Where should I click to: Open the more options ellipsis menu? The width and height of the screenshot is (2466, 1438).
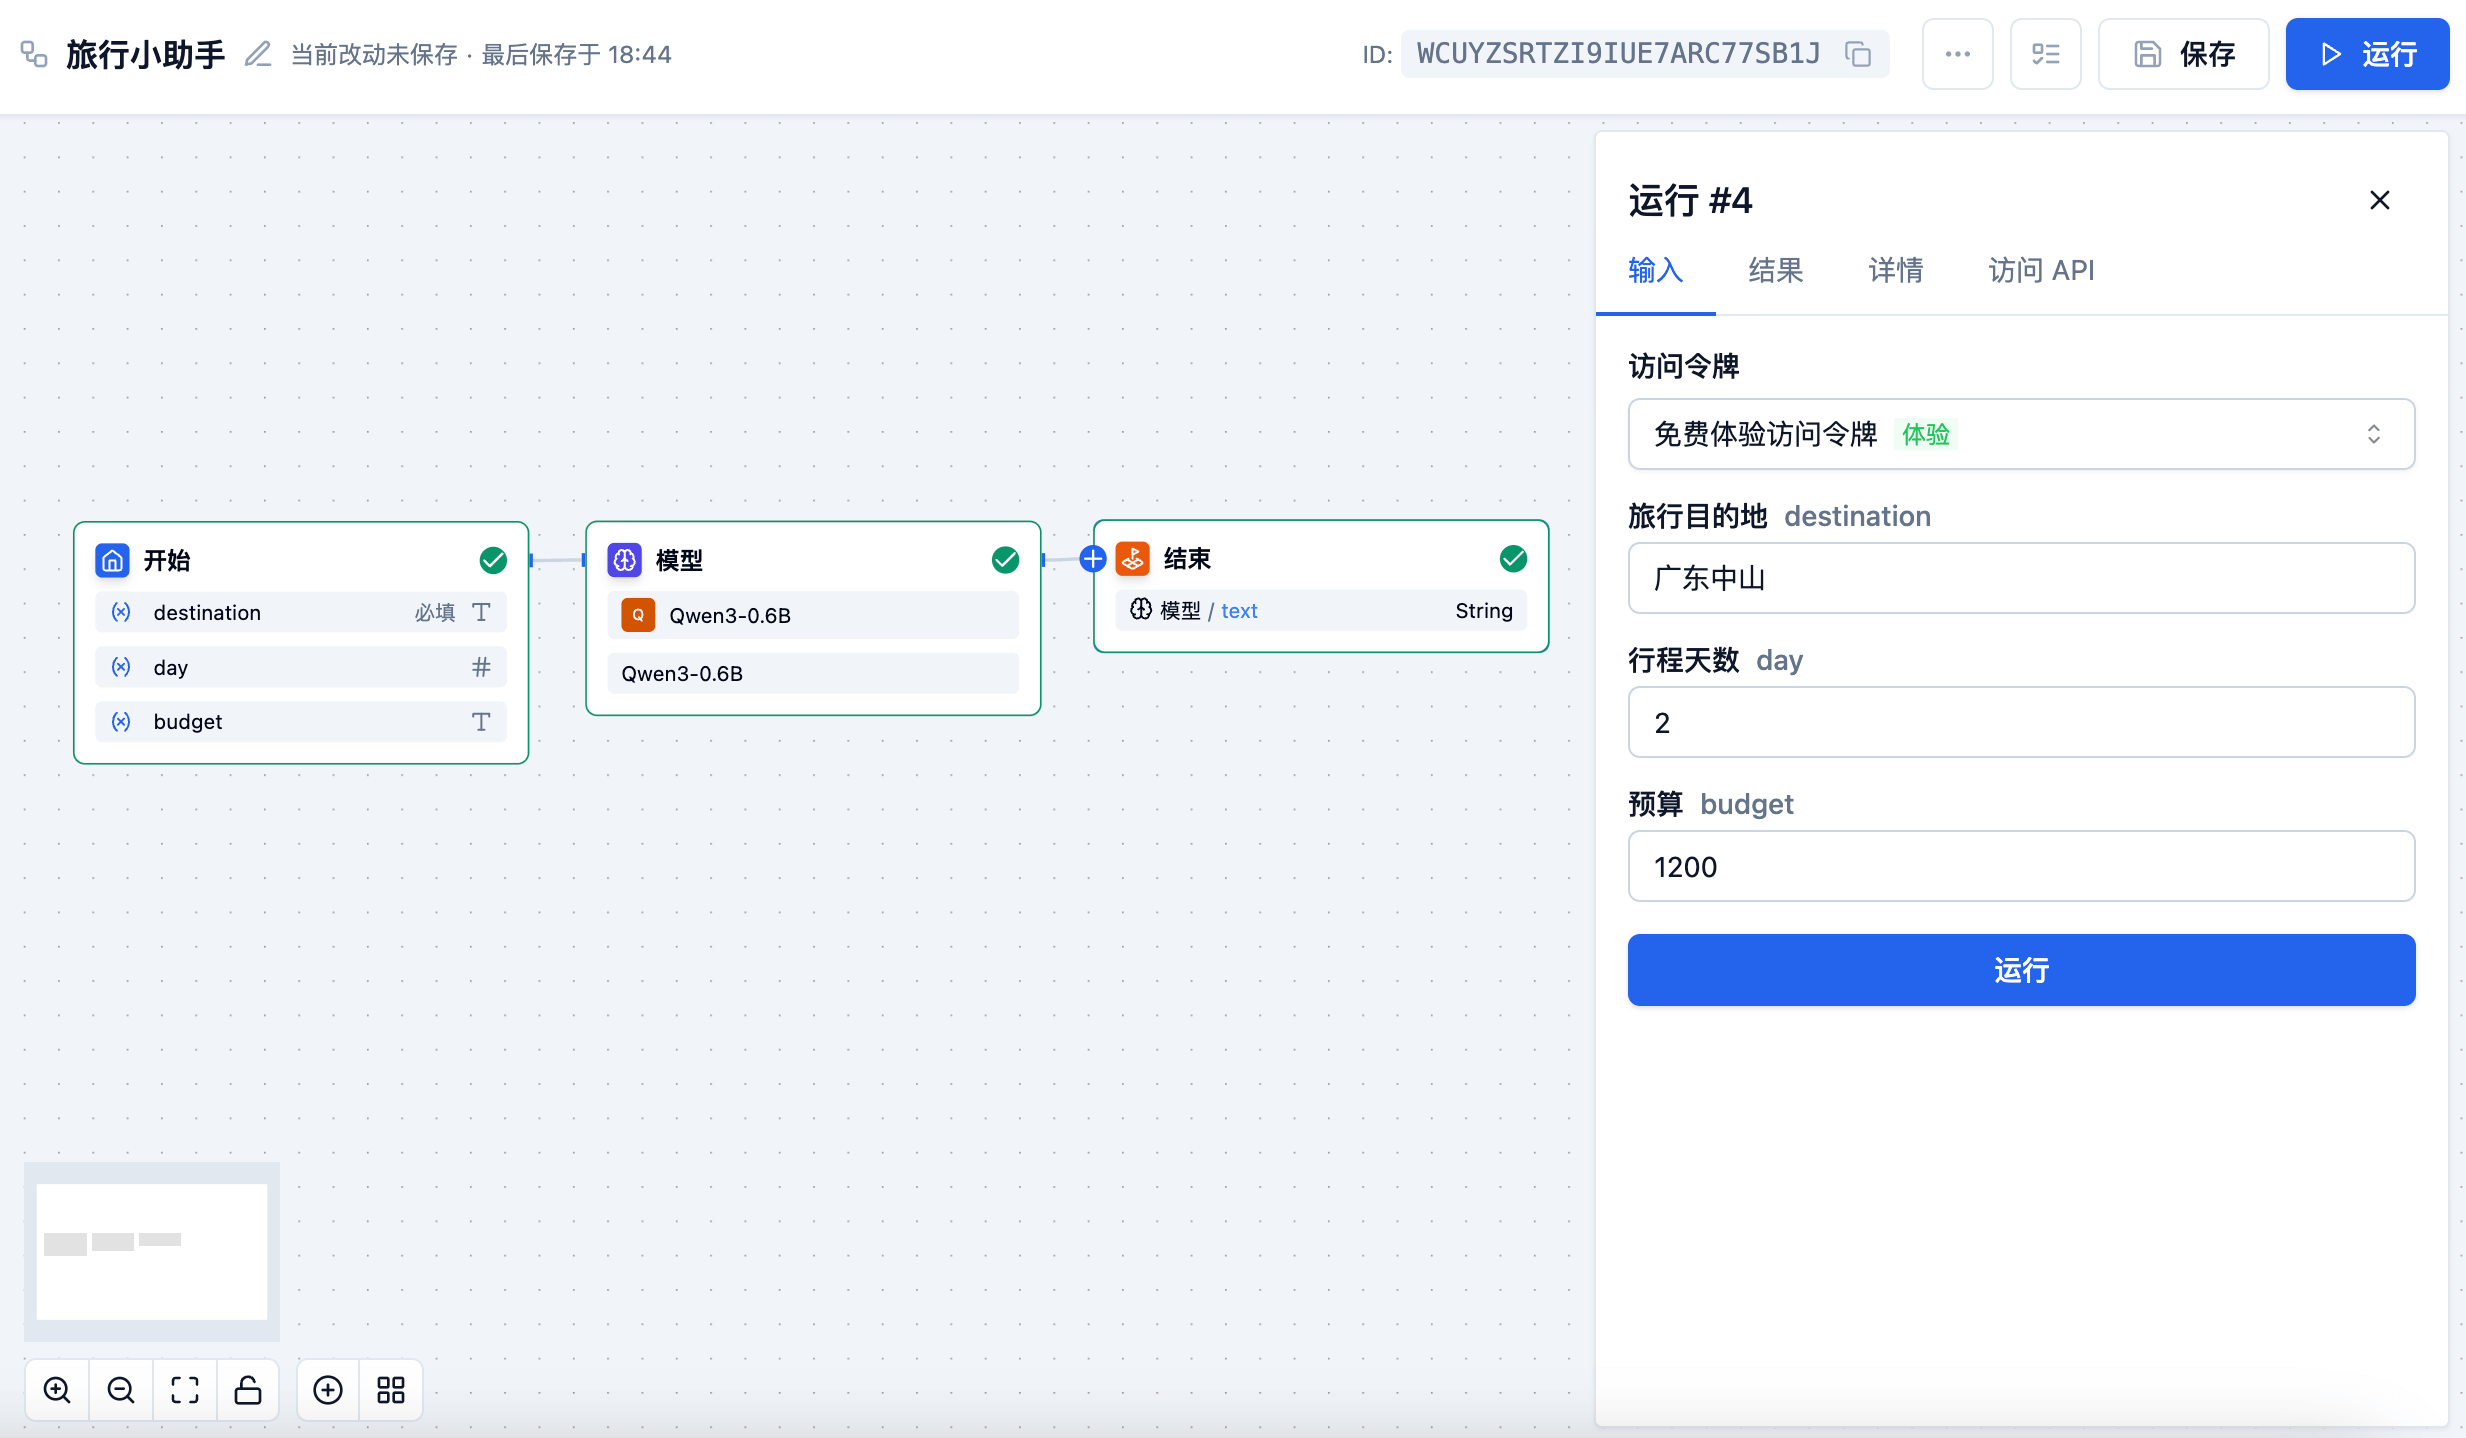[1957, 54]
